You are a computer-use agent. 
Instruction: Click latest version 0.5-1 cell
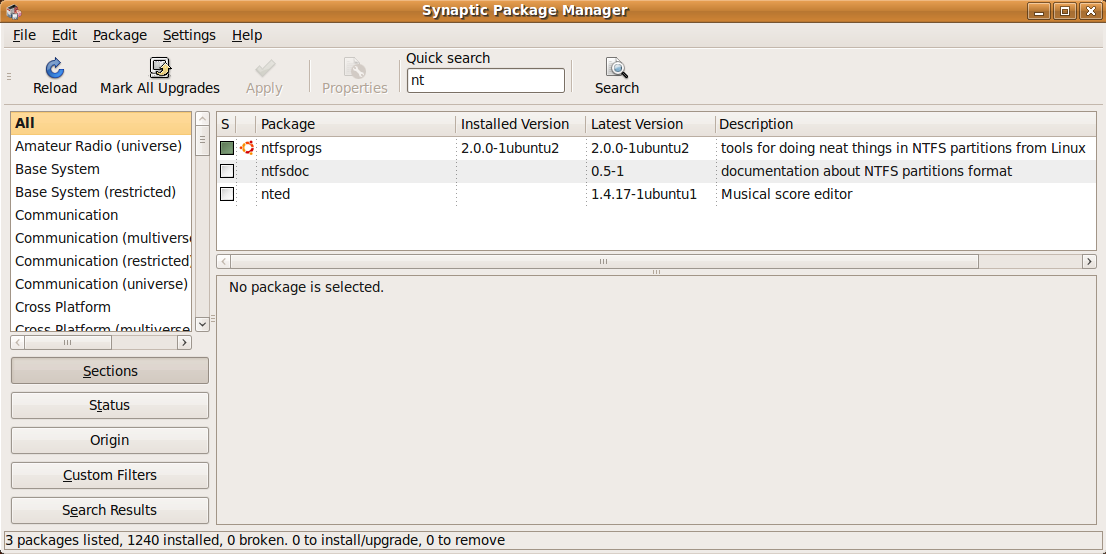607,171
